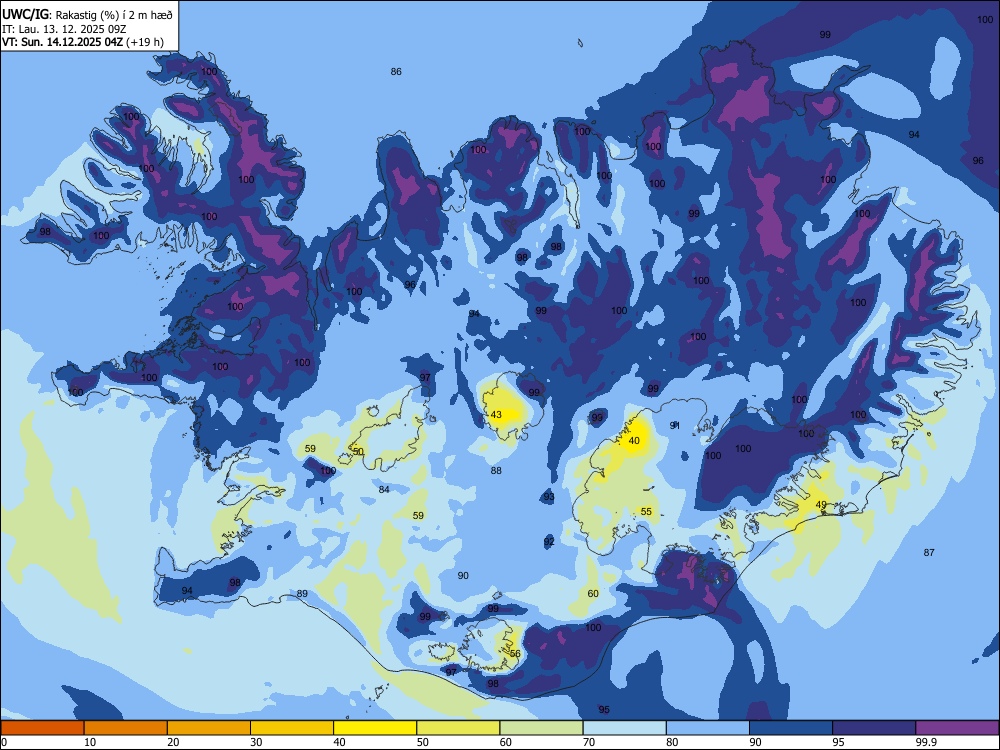Select the 50–60 pale yellow legend swatch
1000x750 pixels.
[458, 728]
